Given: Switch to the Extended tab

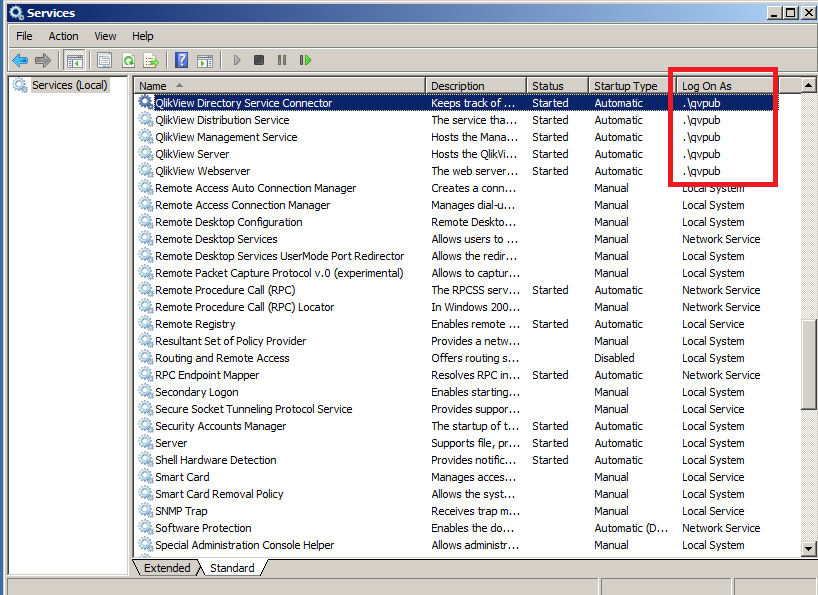Looking at the screenshot, I should point(167,568).
